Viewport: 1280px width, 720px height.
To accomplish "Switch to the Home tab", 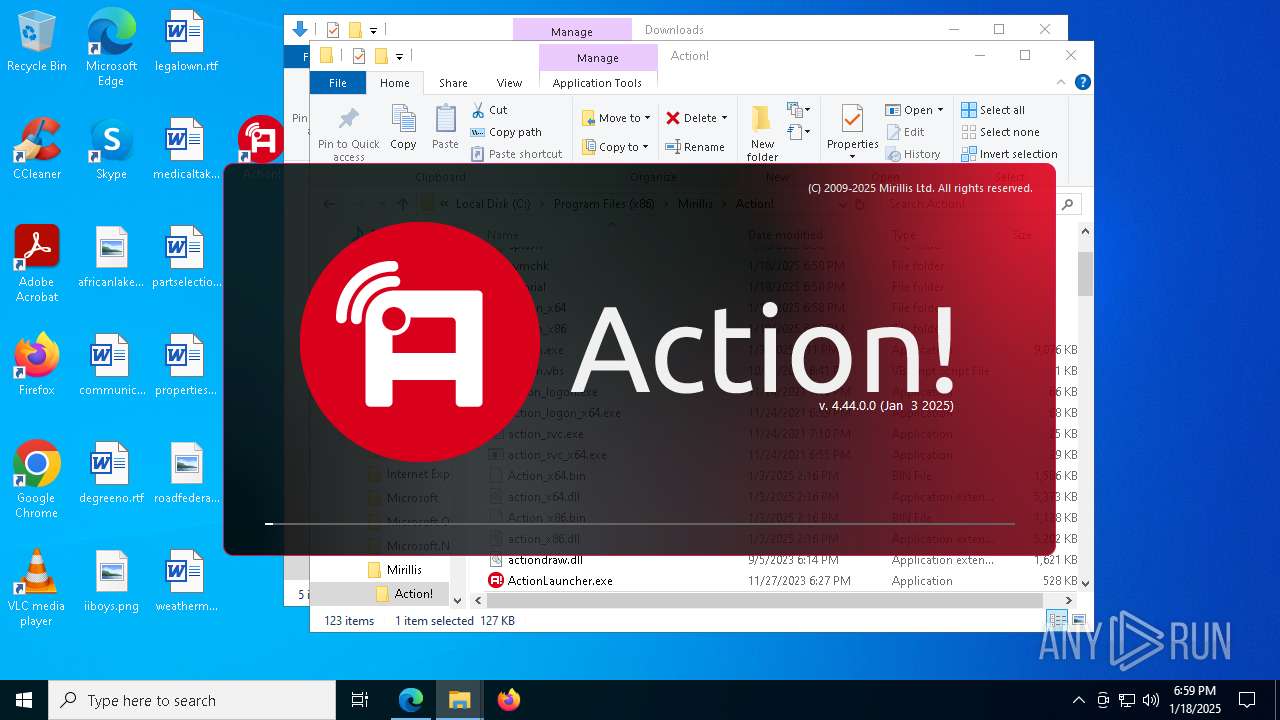I will click(394, 83).
